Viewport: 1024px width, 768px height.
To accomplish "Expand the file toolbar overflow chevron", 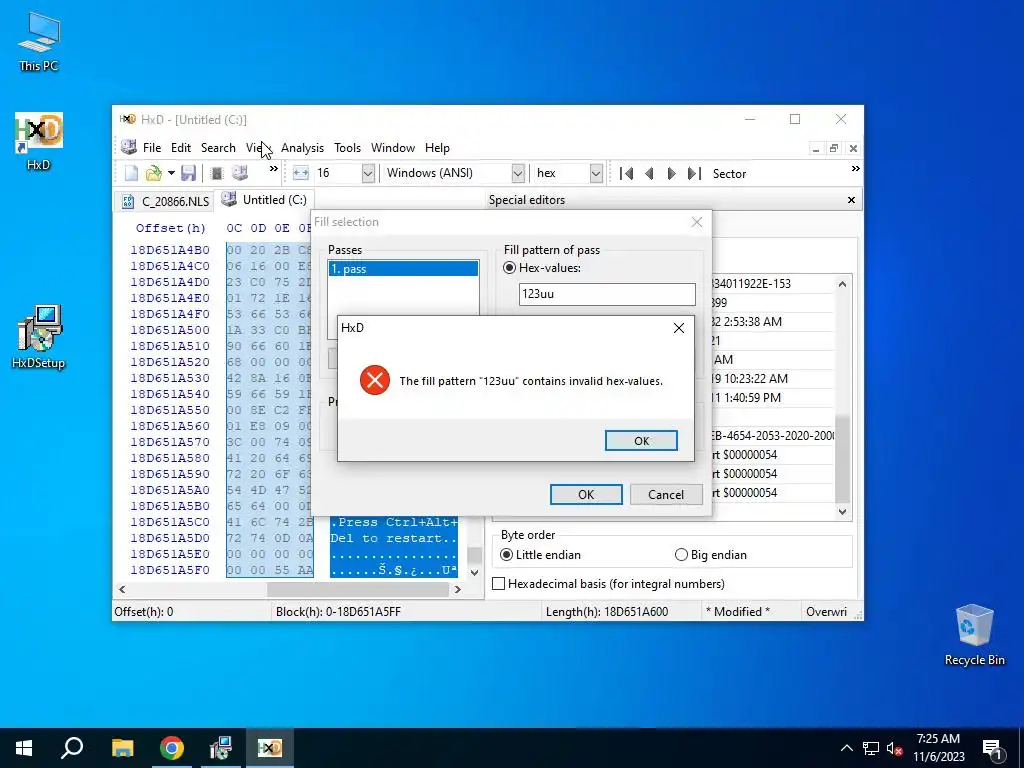I will point(274,169).
